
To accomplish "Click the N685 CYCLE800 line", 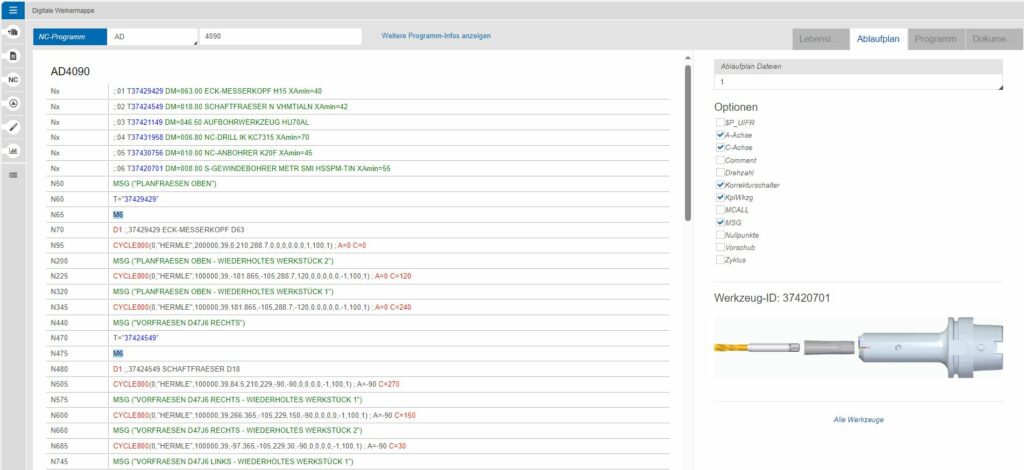I will (261, 446).
